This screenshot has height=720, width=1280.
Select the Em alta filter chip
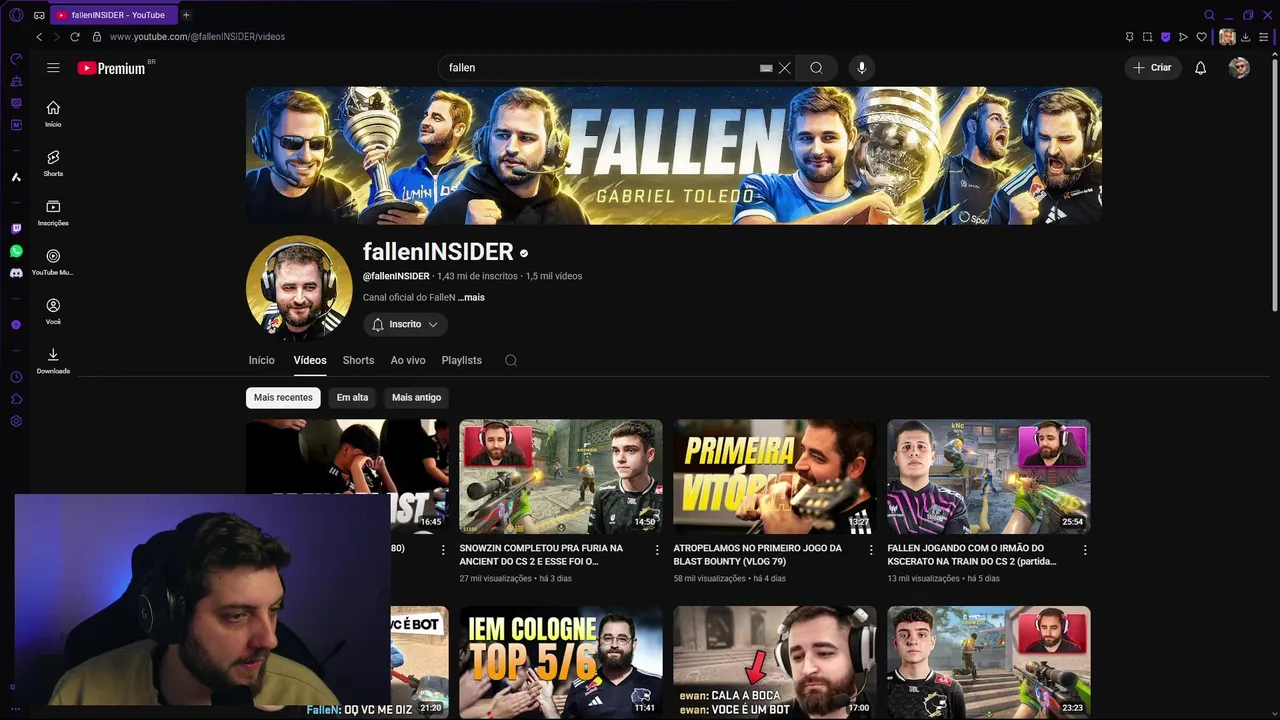coord(352,398)
